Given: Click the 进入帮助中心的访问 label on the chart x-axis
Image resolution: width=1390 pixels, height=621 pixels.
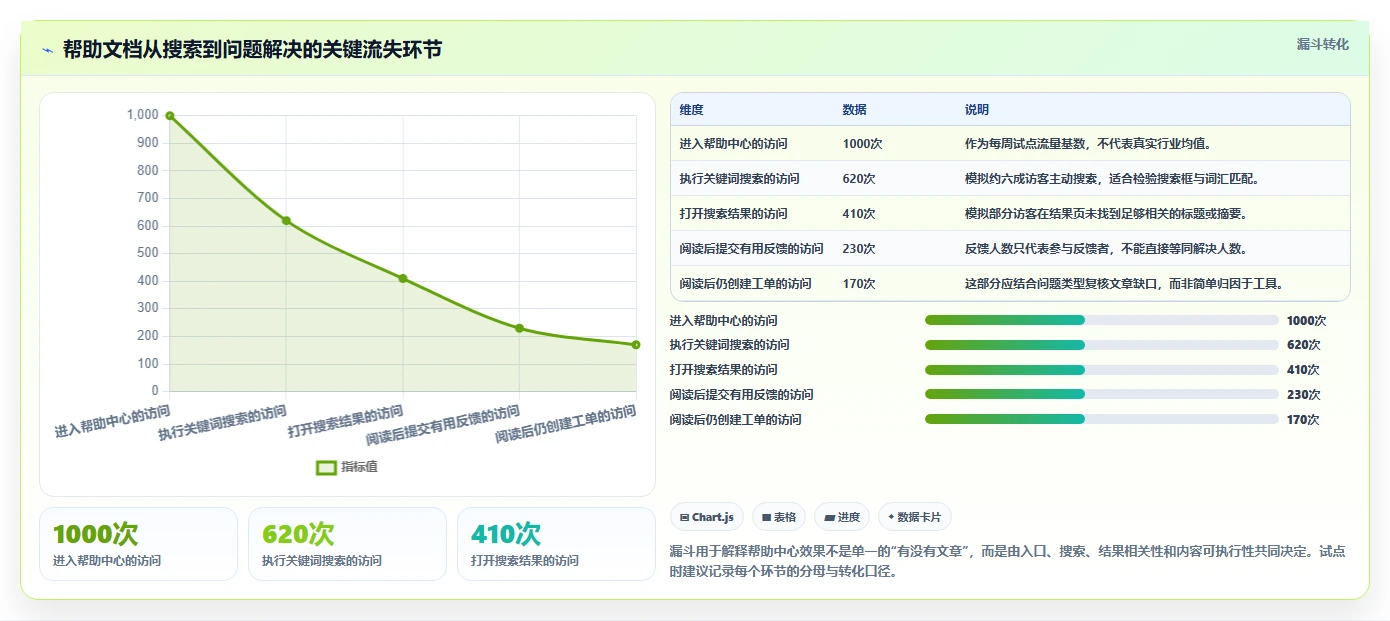Looking at the screenshot, I should [x=112, y=421].
